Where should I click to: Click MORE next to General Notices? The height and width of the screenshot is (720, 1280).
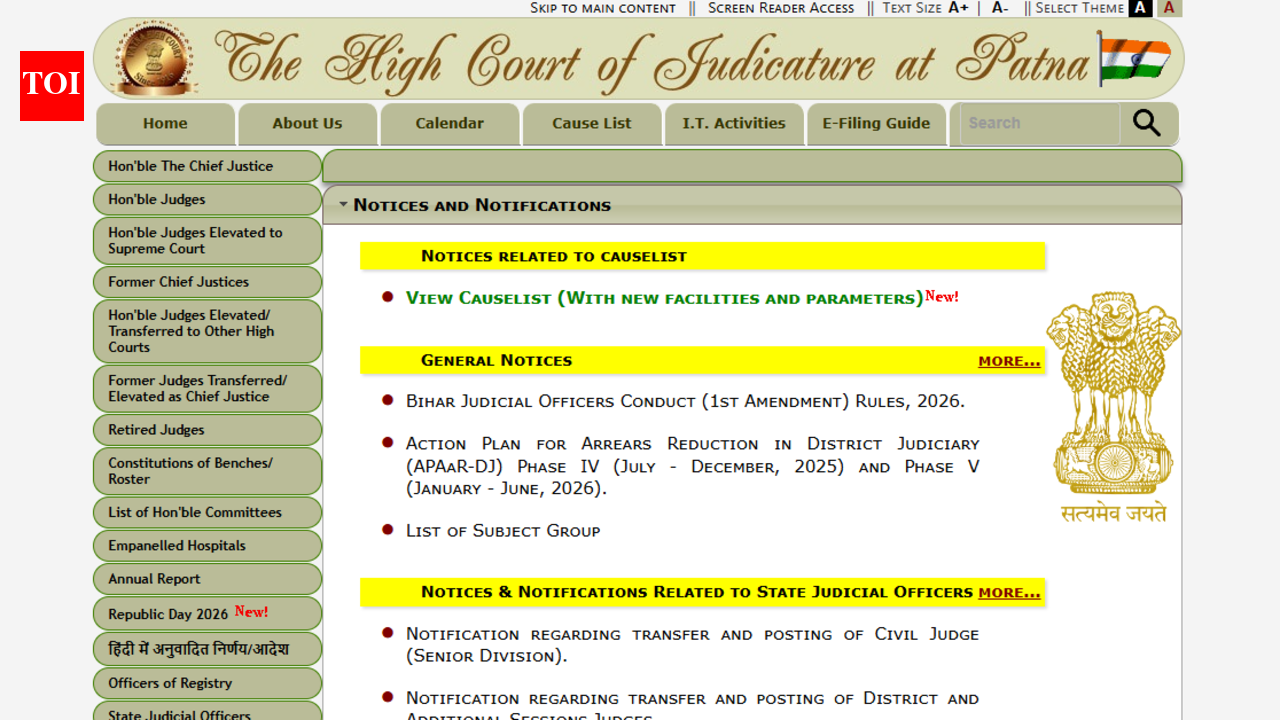coord(1009,360)
